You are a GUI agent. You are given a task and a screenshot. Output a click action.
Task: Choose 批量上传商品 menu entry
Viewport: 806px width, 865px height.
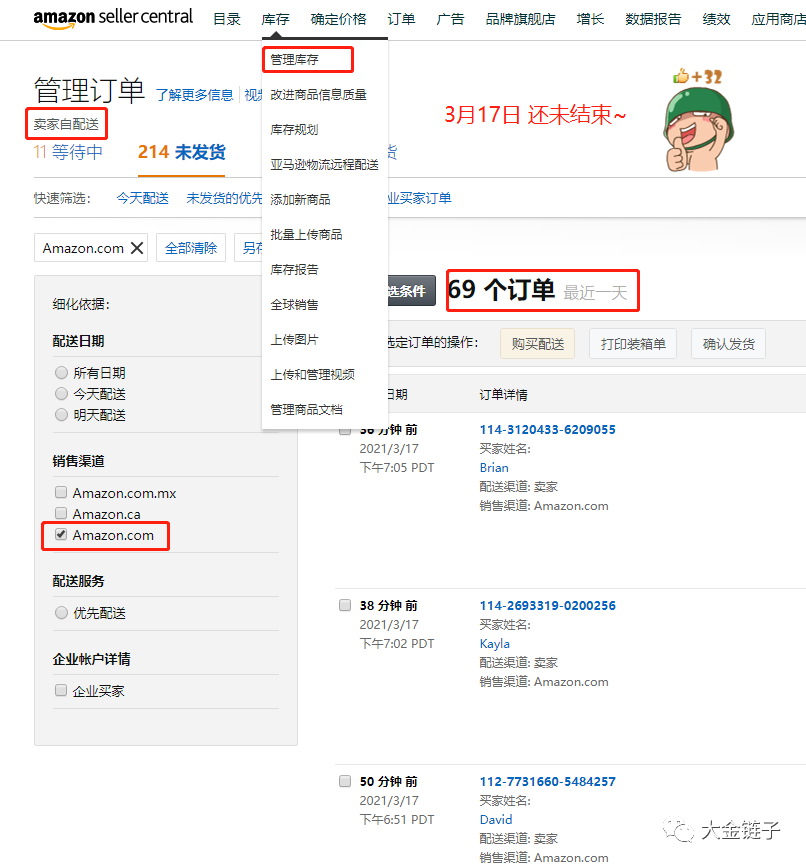tap(306, 234)
